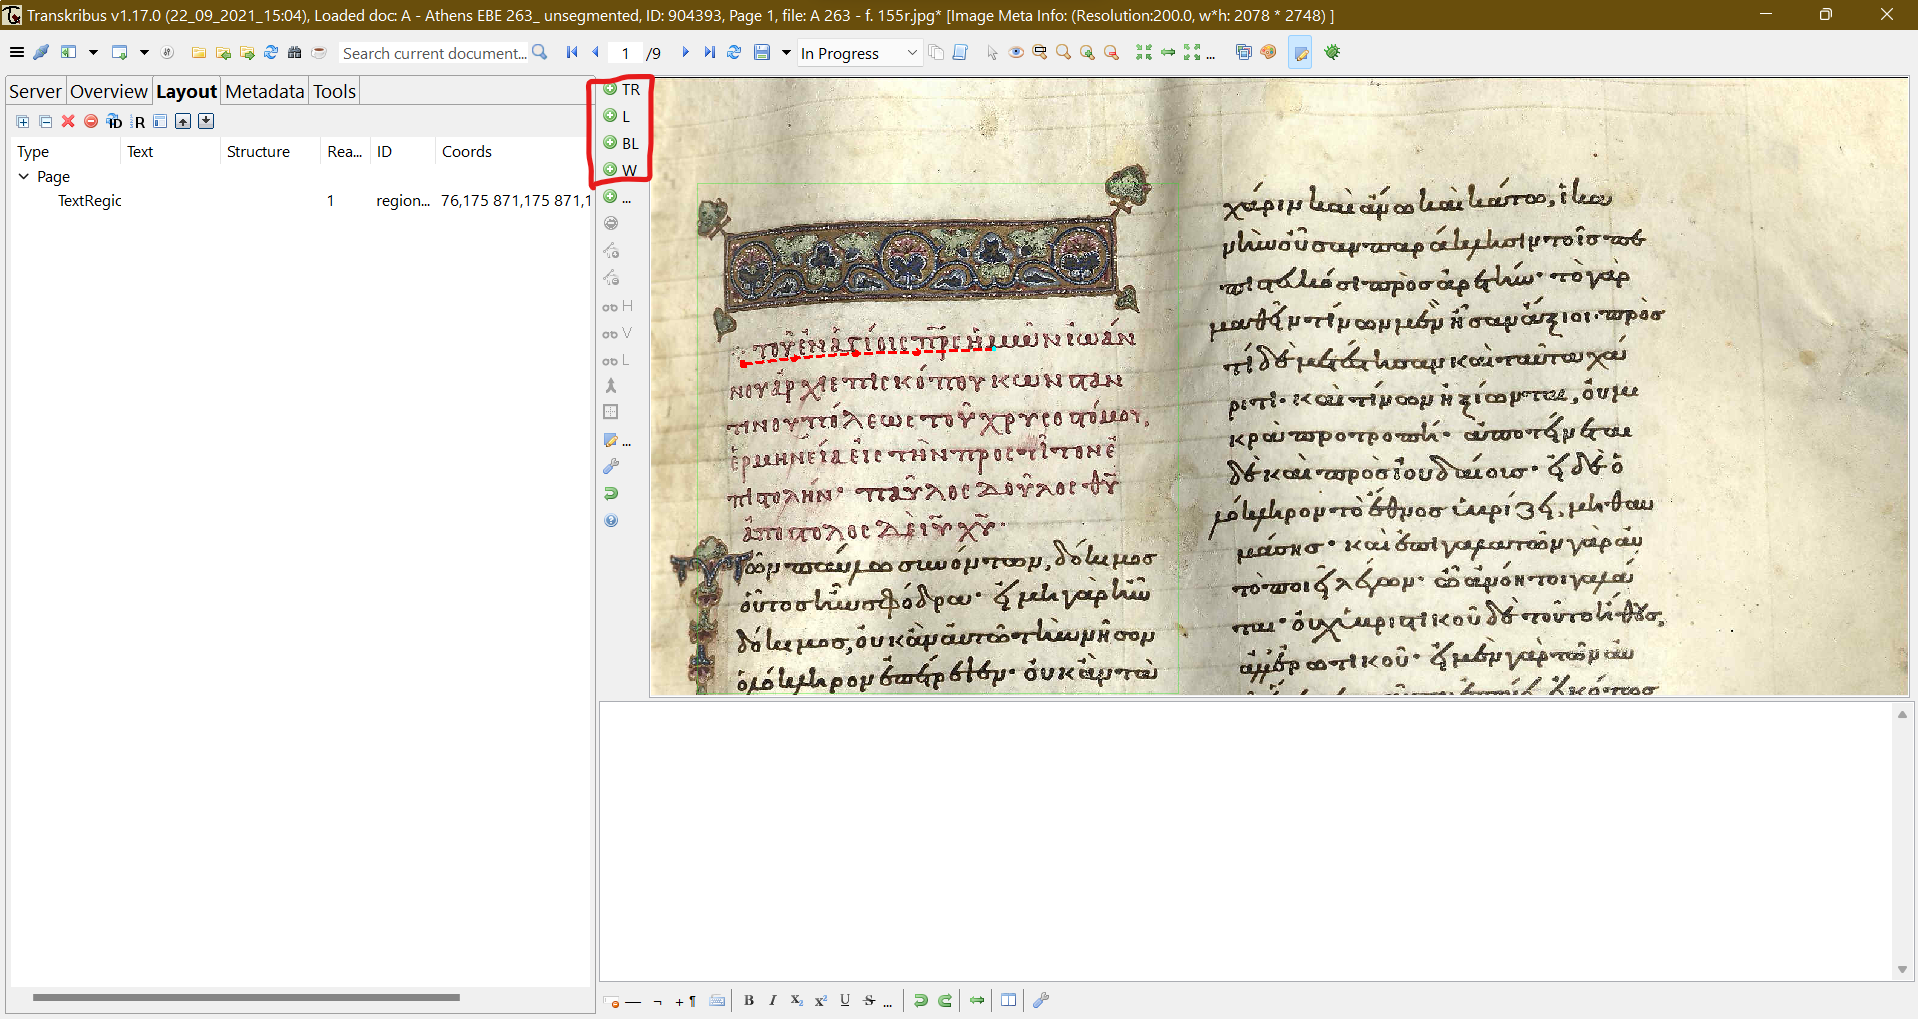
Task: Open the In Progress status dropdown
Action: 859,53
